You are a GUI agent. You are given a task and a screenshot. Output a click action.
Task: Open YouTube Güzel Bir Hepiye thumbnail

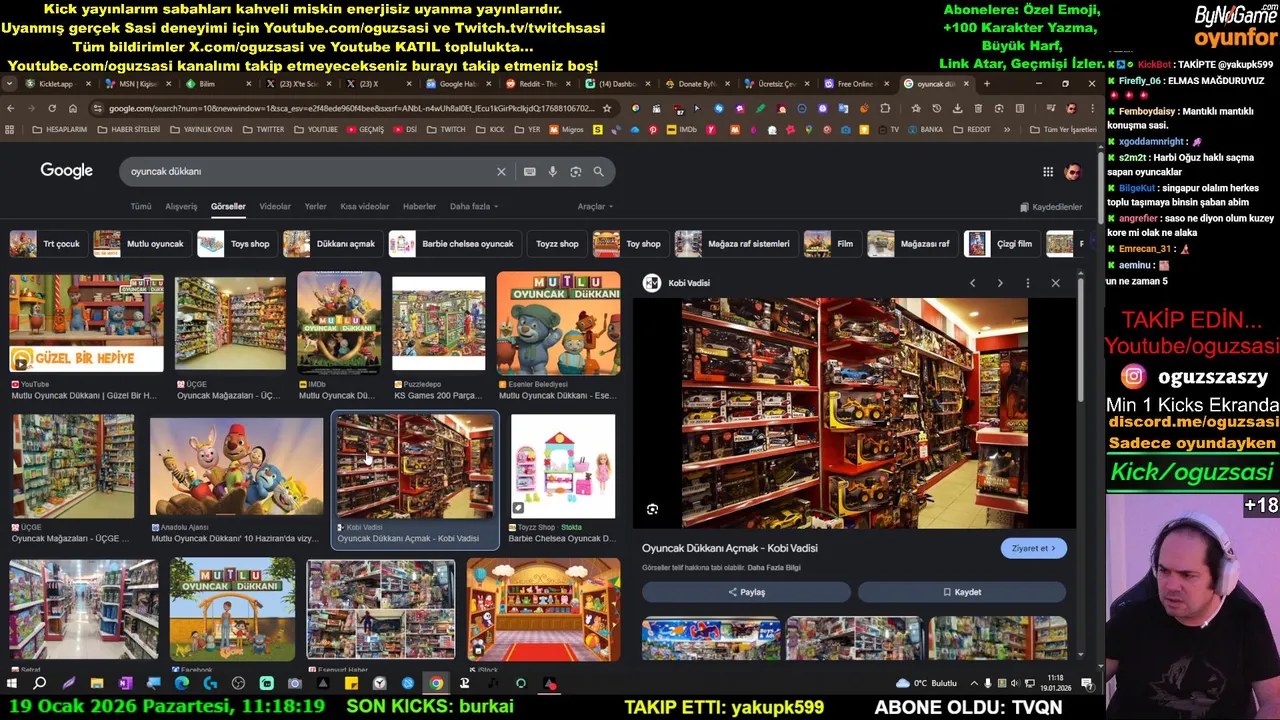coord(86,322)
